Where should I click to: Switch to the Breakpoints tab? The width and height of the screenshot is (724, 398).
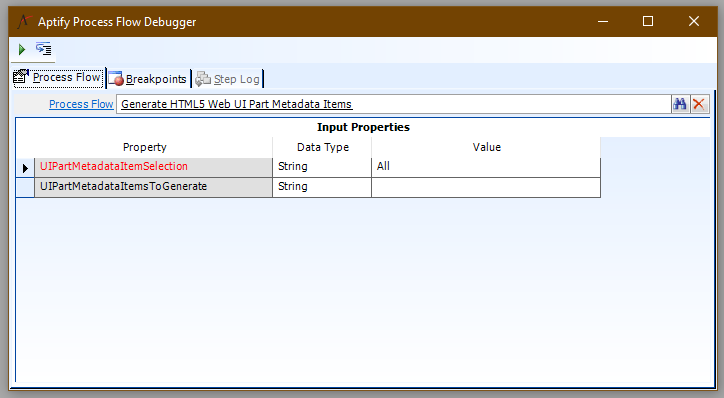click(149, 79)
